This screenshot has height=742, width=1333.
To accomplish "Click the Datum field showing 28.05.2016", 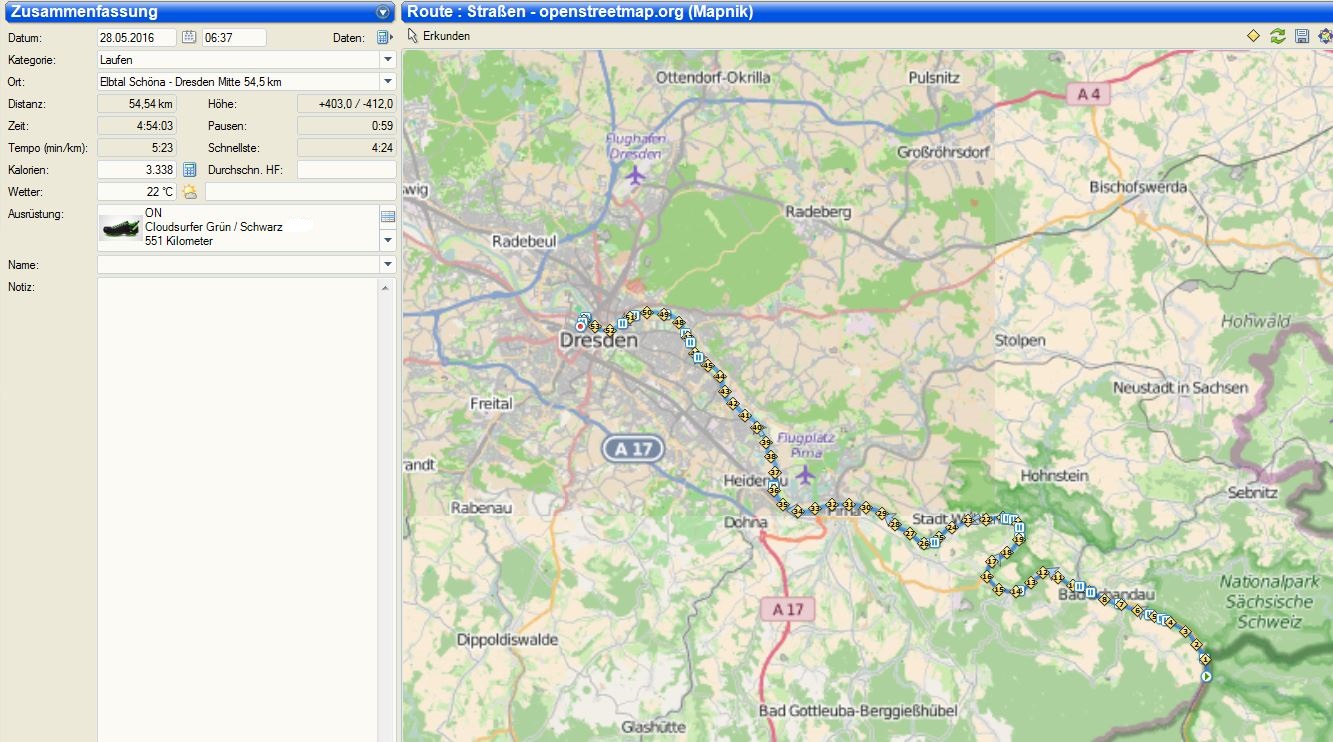I will (136, 37).
